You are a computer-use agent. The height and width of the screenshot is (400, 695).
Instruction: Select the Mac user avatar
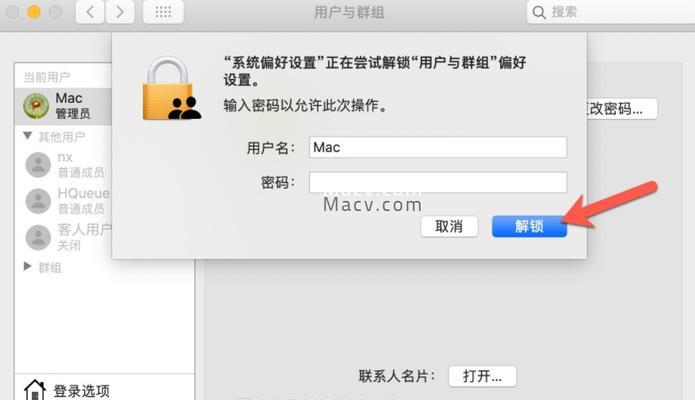[36, 106]
